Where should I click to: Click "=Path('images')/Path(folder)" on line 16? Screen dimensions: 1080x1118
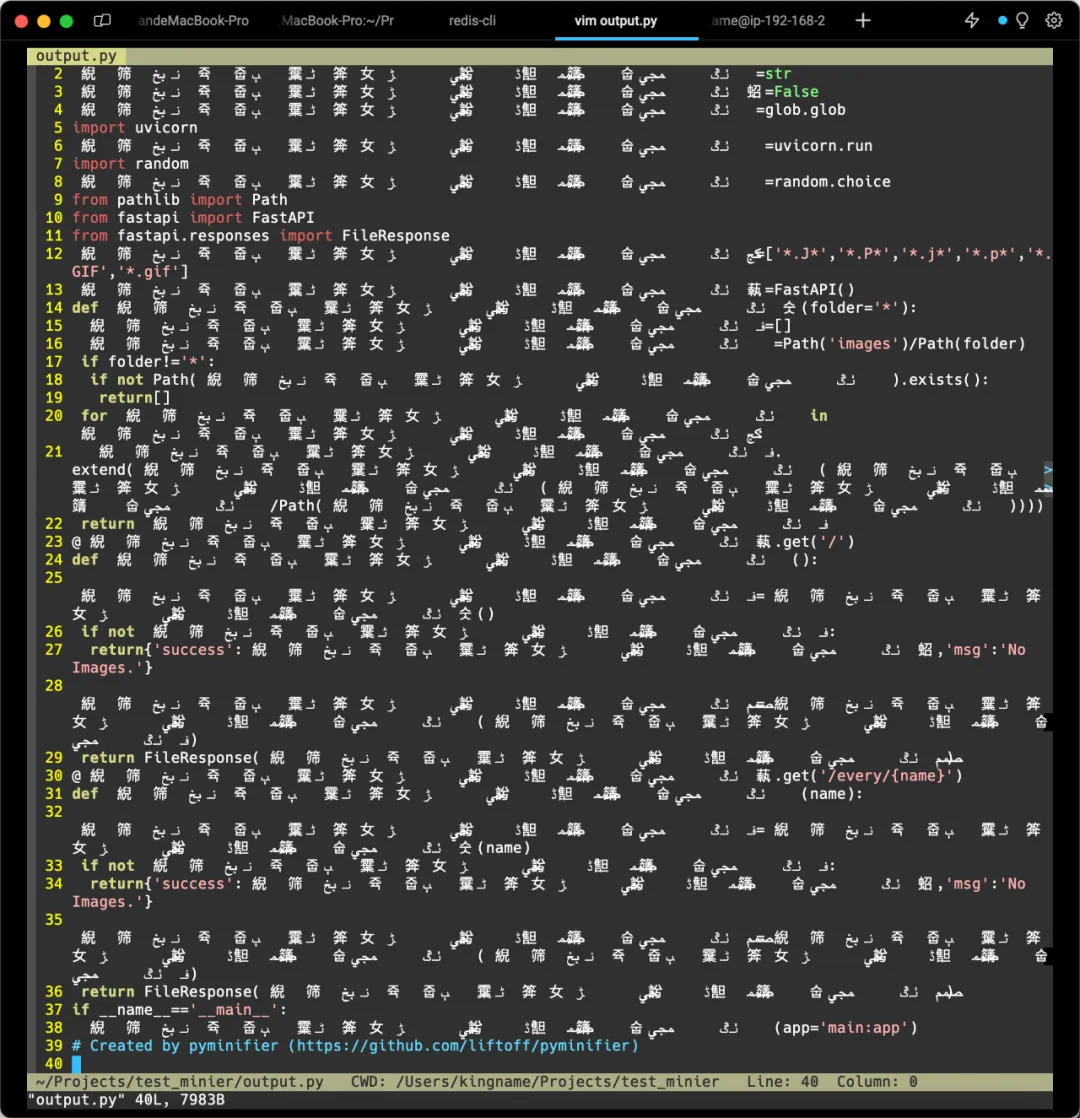click(900, 344)
